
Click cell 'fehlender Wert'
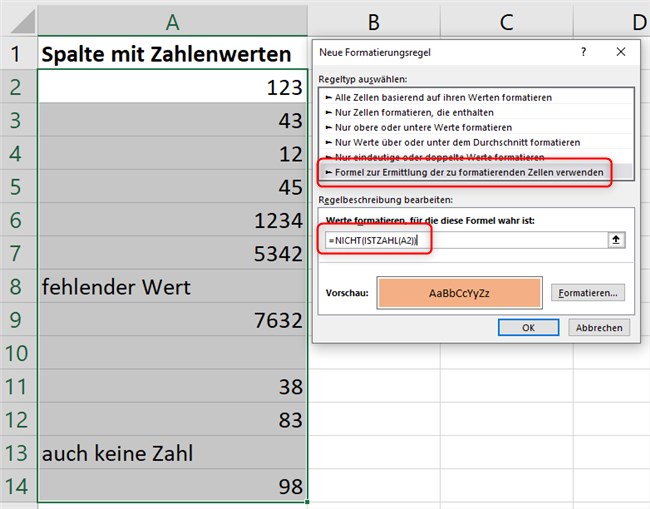pyautogui.click(x=172, y=286)
